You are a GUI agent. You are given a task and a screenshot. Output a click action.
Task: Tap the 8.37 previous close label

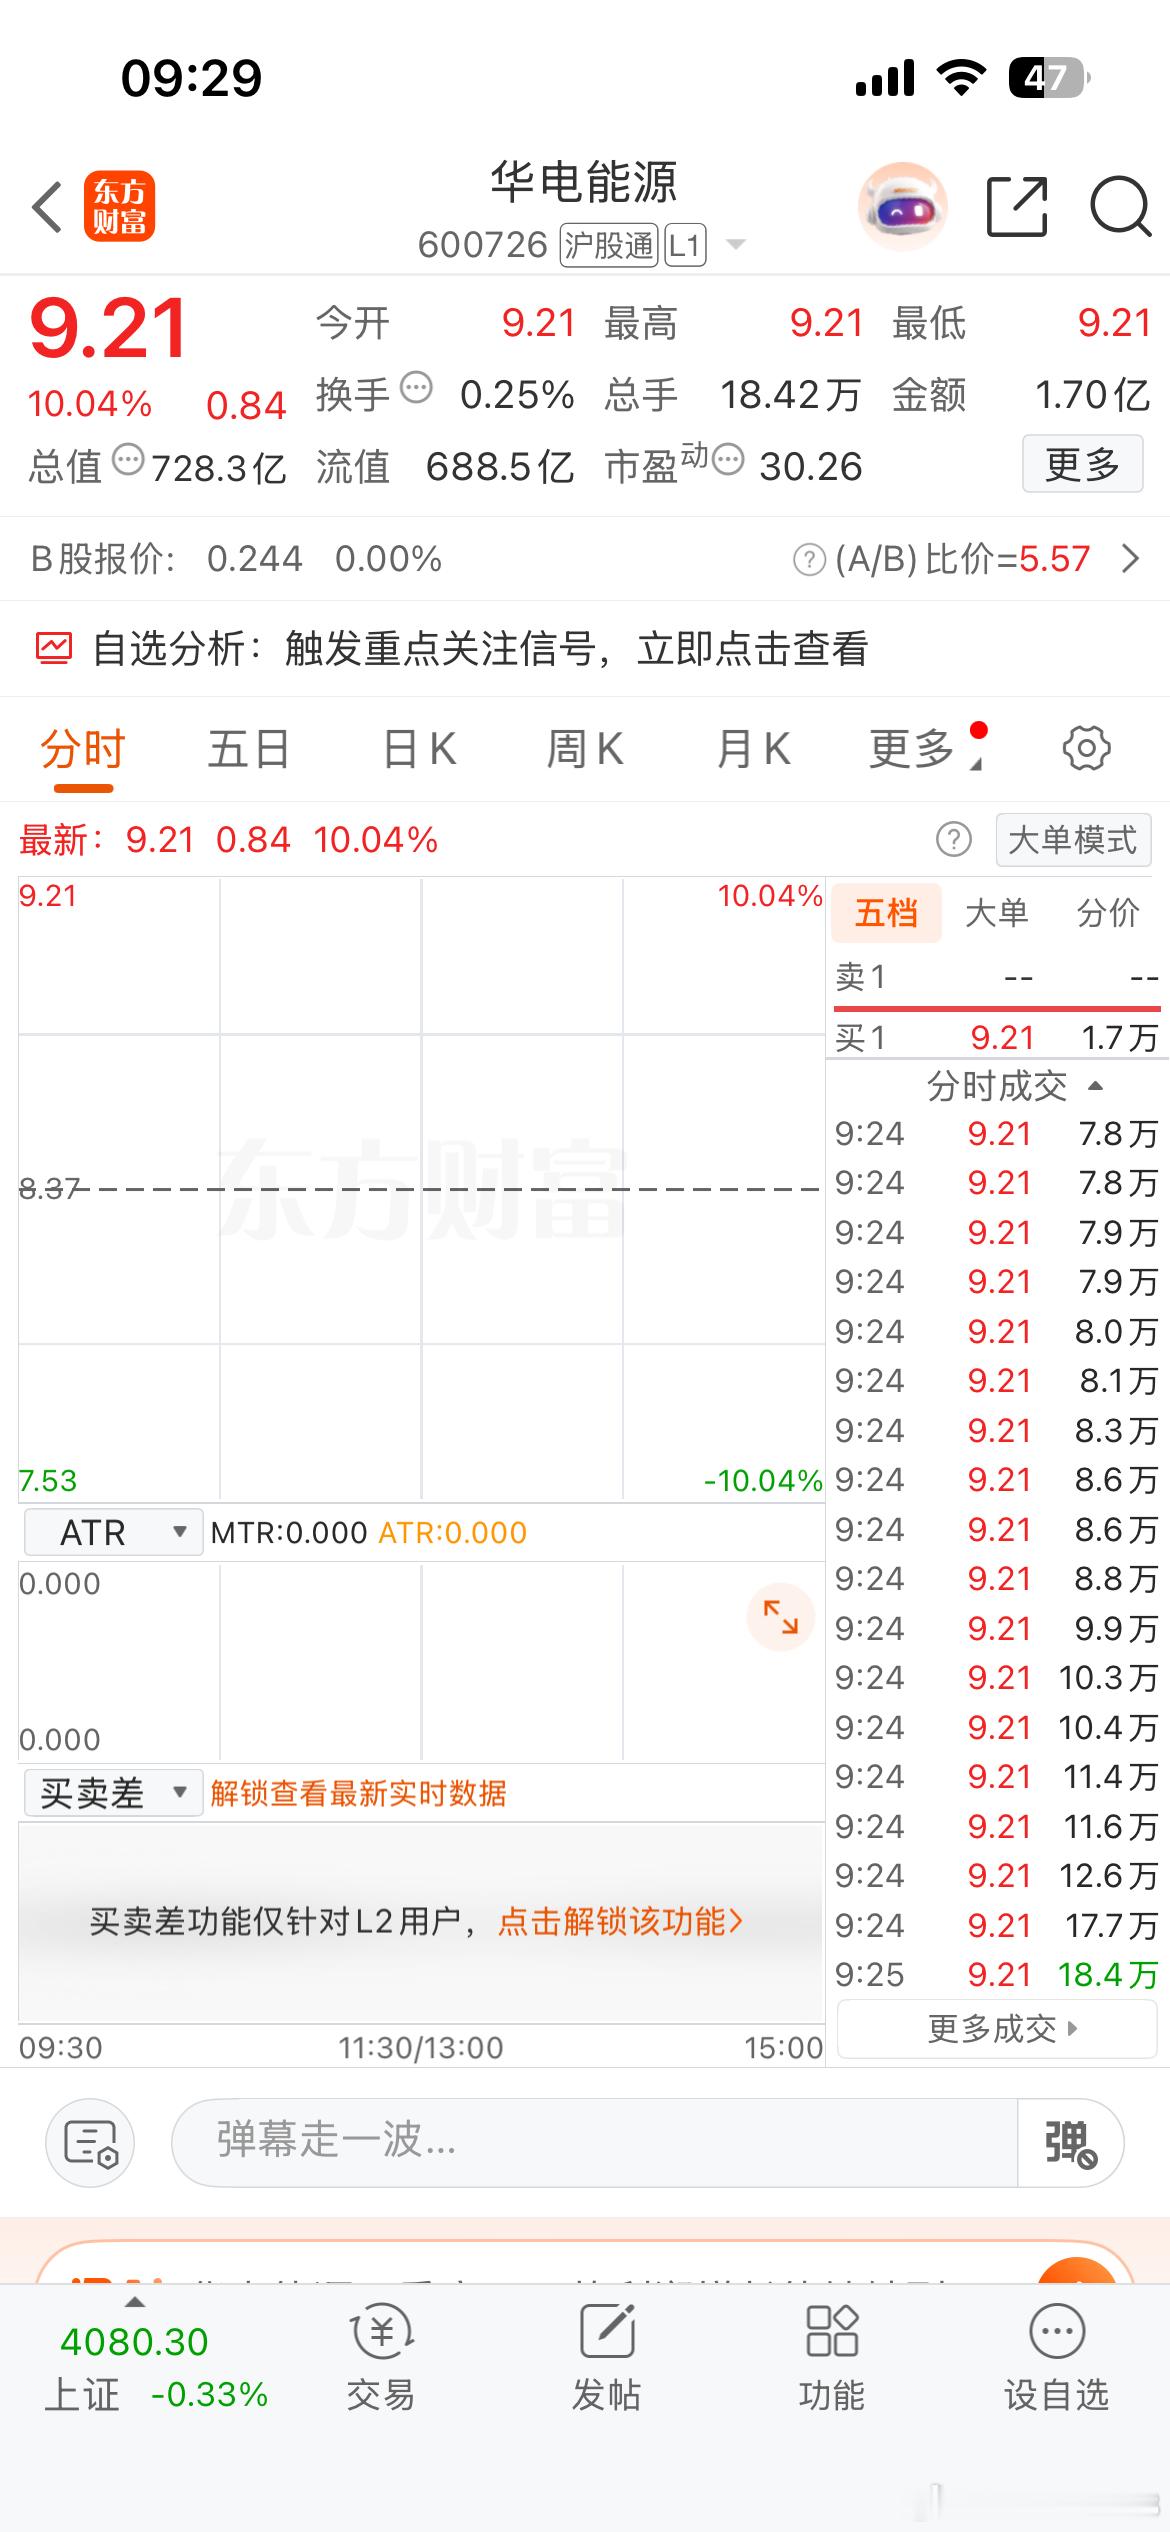click(x=49, y=1188)
